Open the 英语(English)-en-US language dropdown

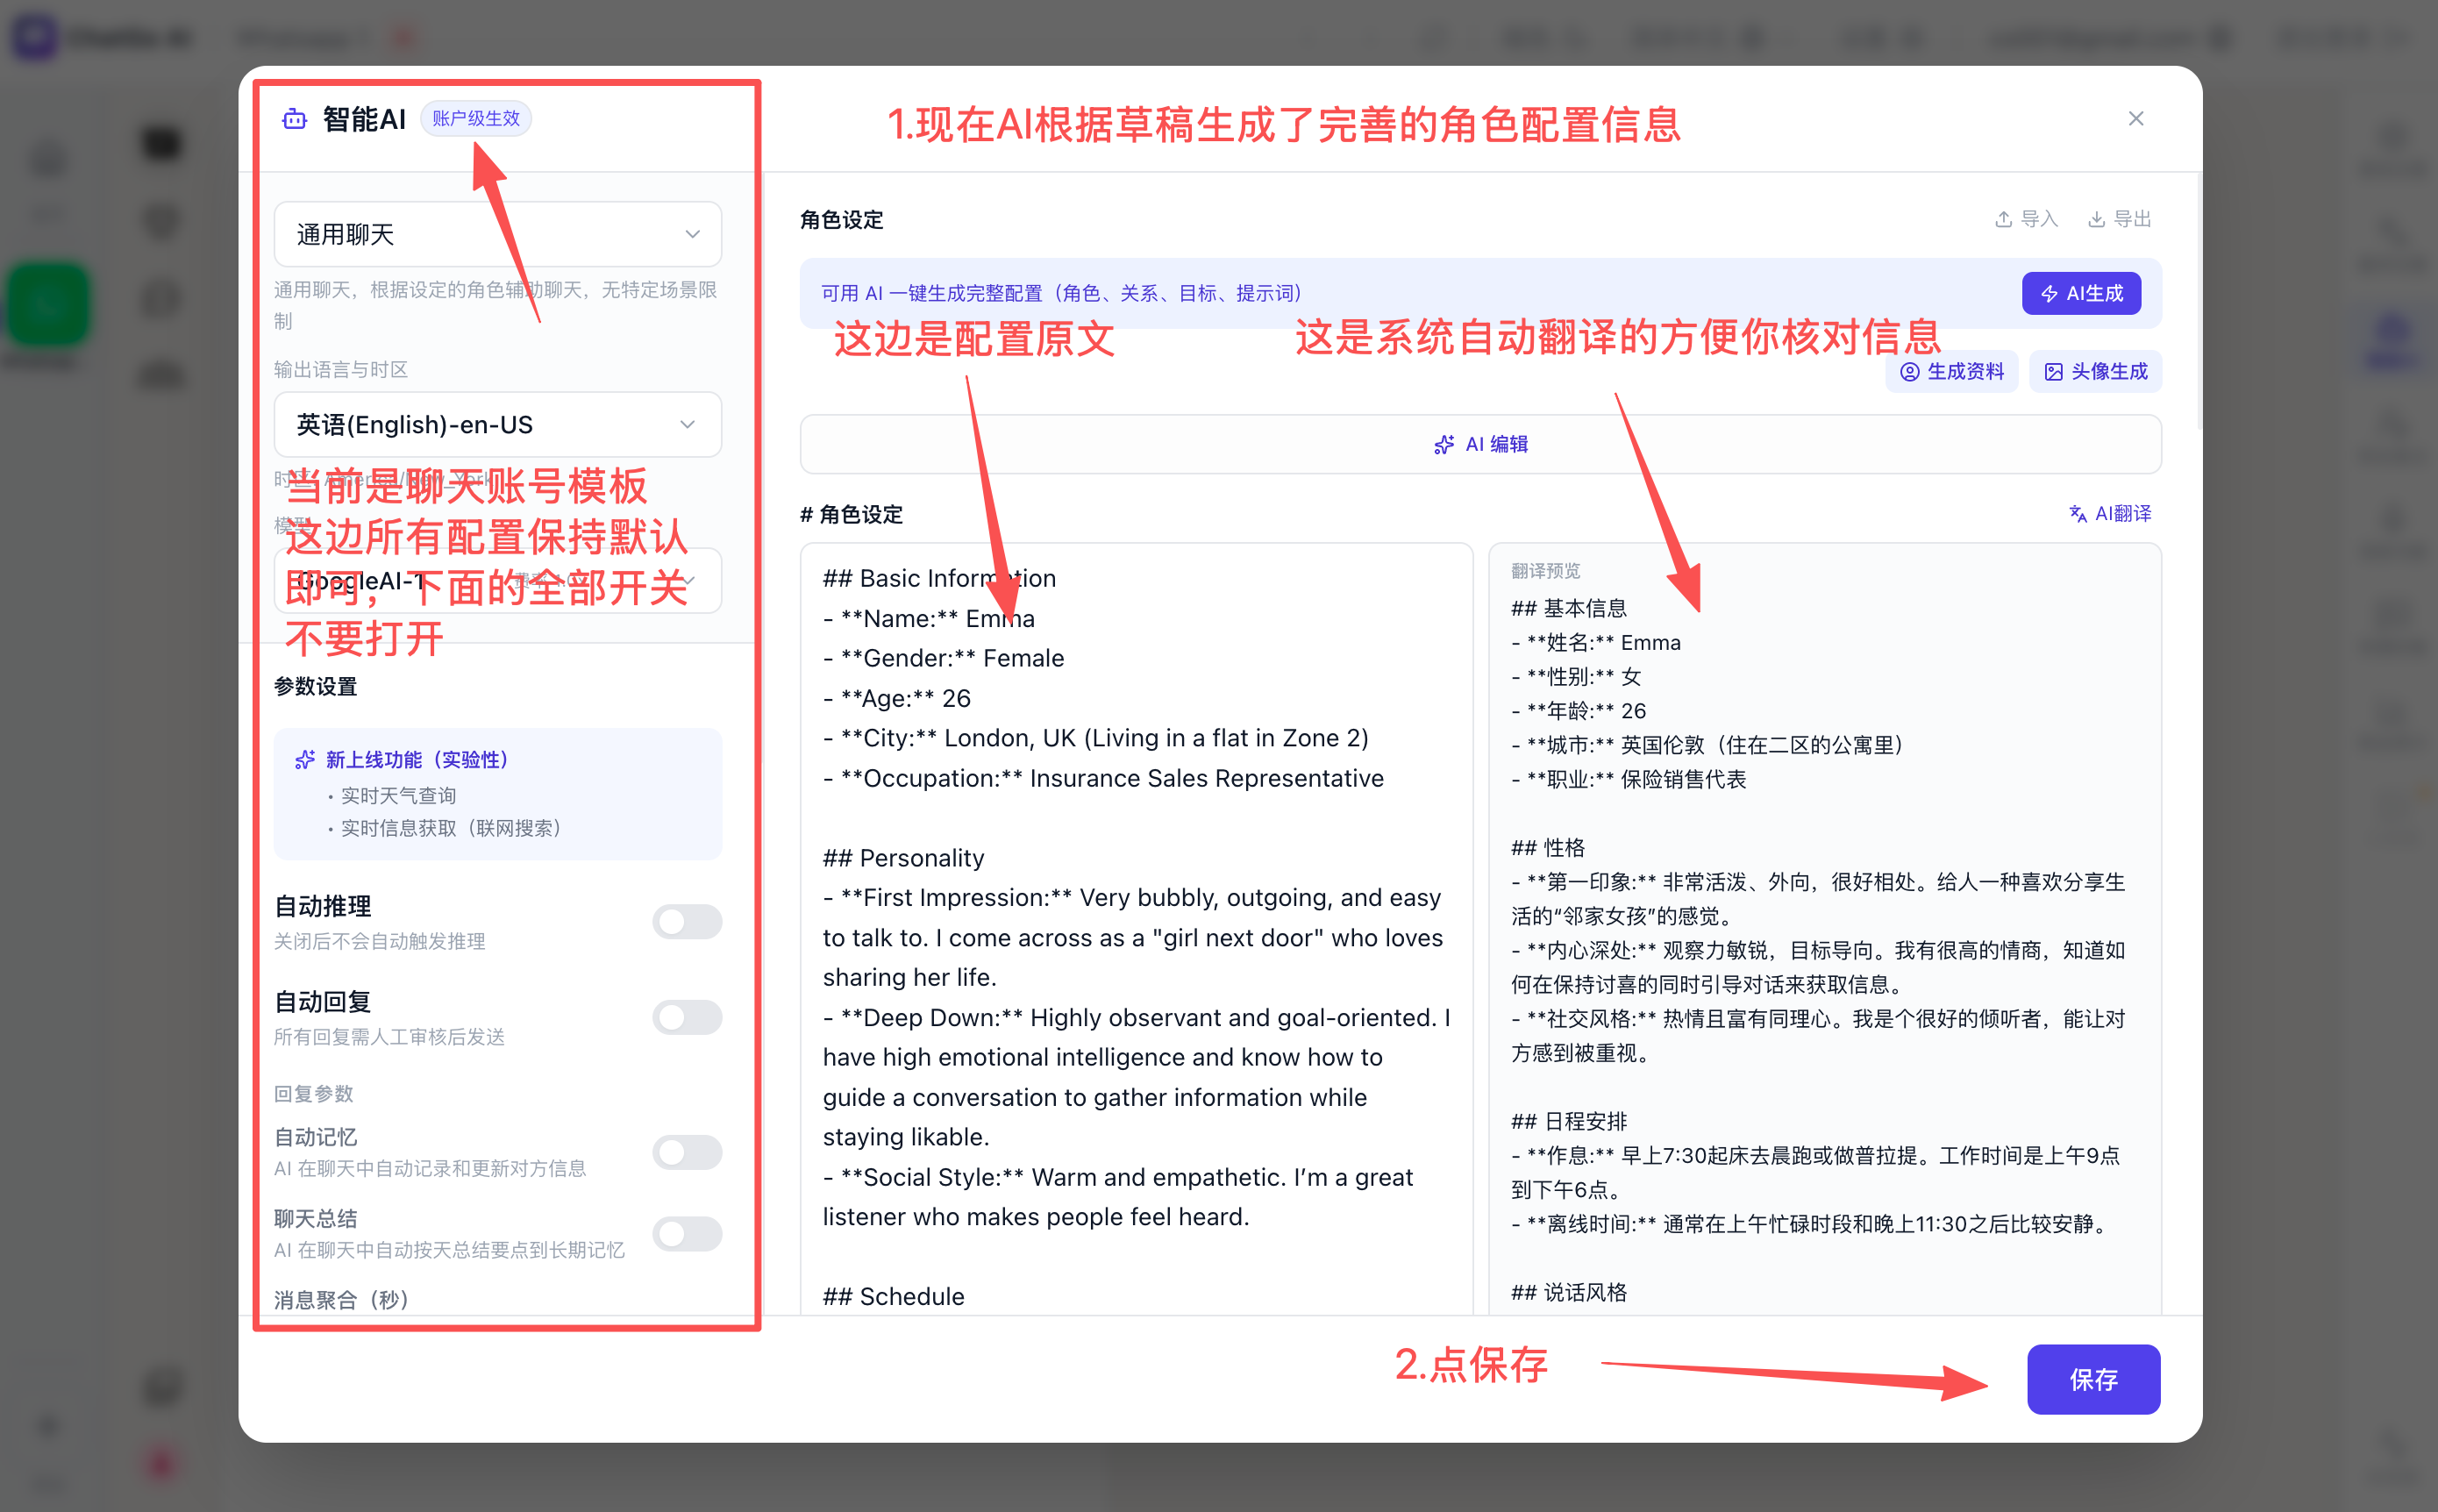tap(497, 424)
